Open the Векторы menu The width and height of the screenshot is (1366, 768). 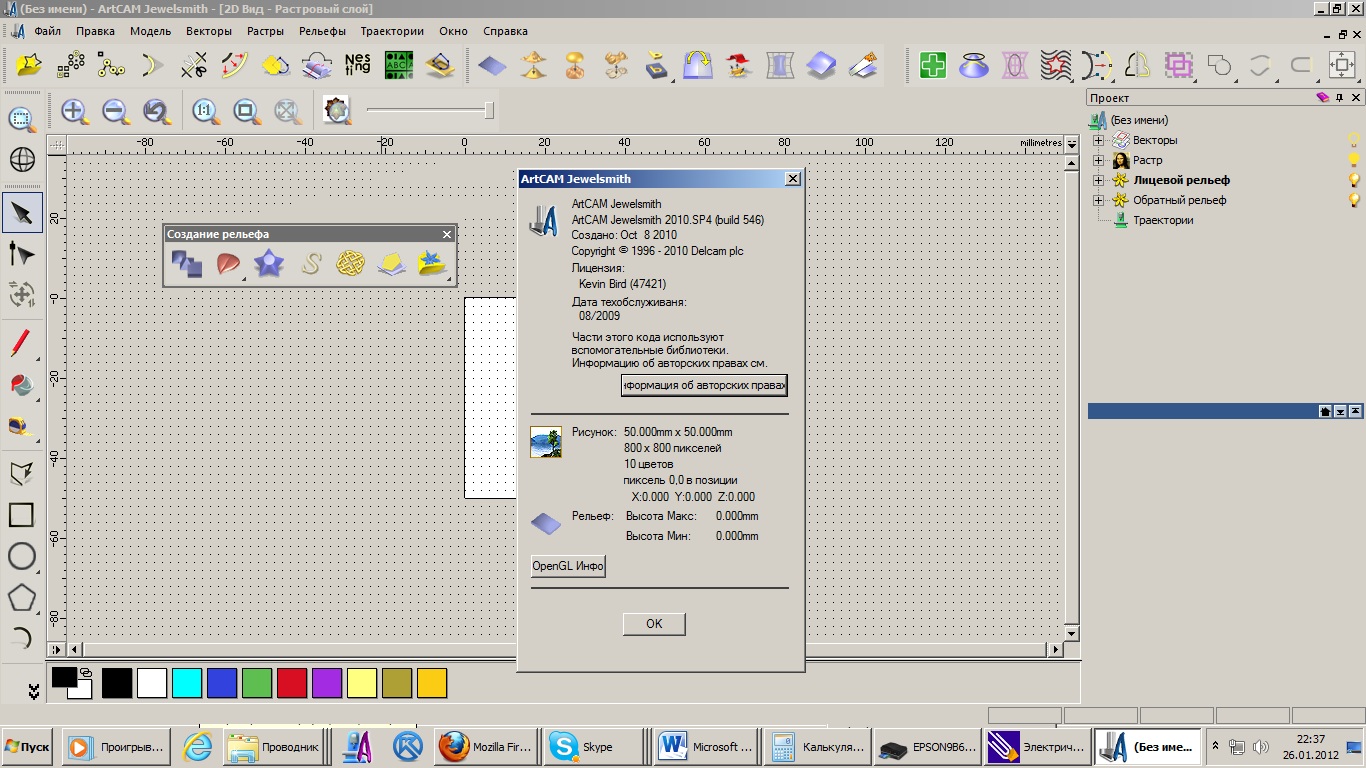click(209, 31)
